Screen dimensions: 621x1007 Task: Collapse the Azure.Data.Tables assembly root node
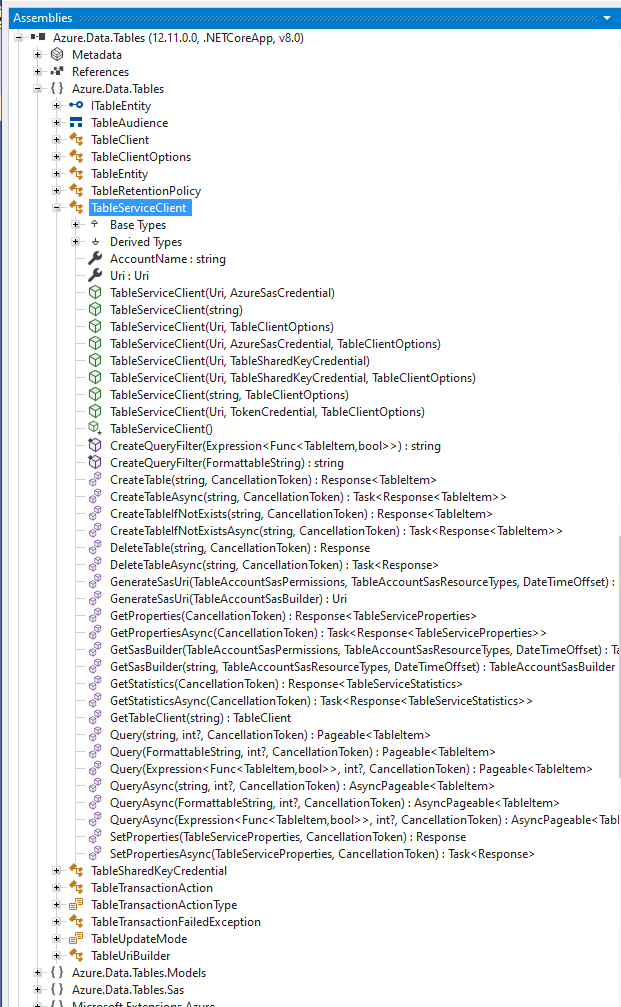(19, 38)
